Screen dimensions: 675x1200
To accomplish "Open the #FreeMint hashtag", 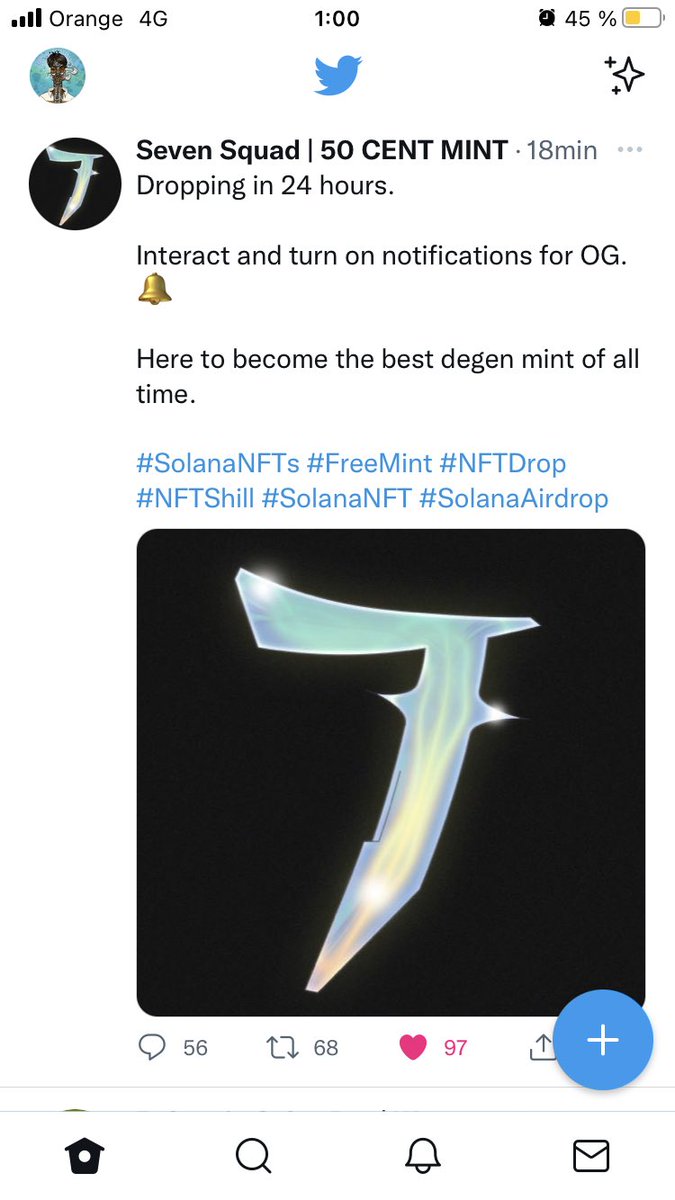I will (x=369, y=464).
